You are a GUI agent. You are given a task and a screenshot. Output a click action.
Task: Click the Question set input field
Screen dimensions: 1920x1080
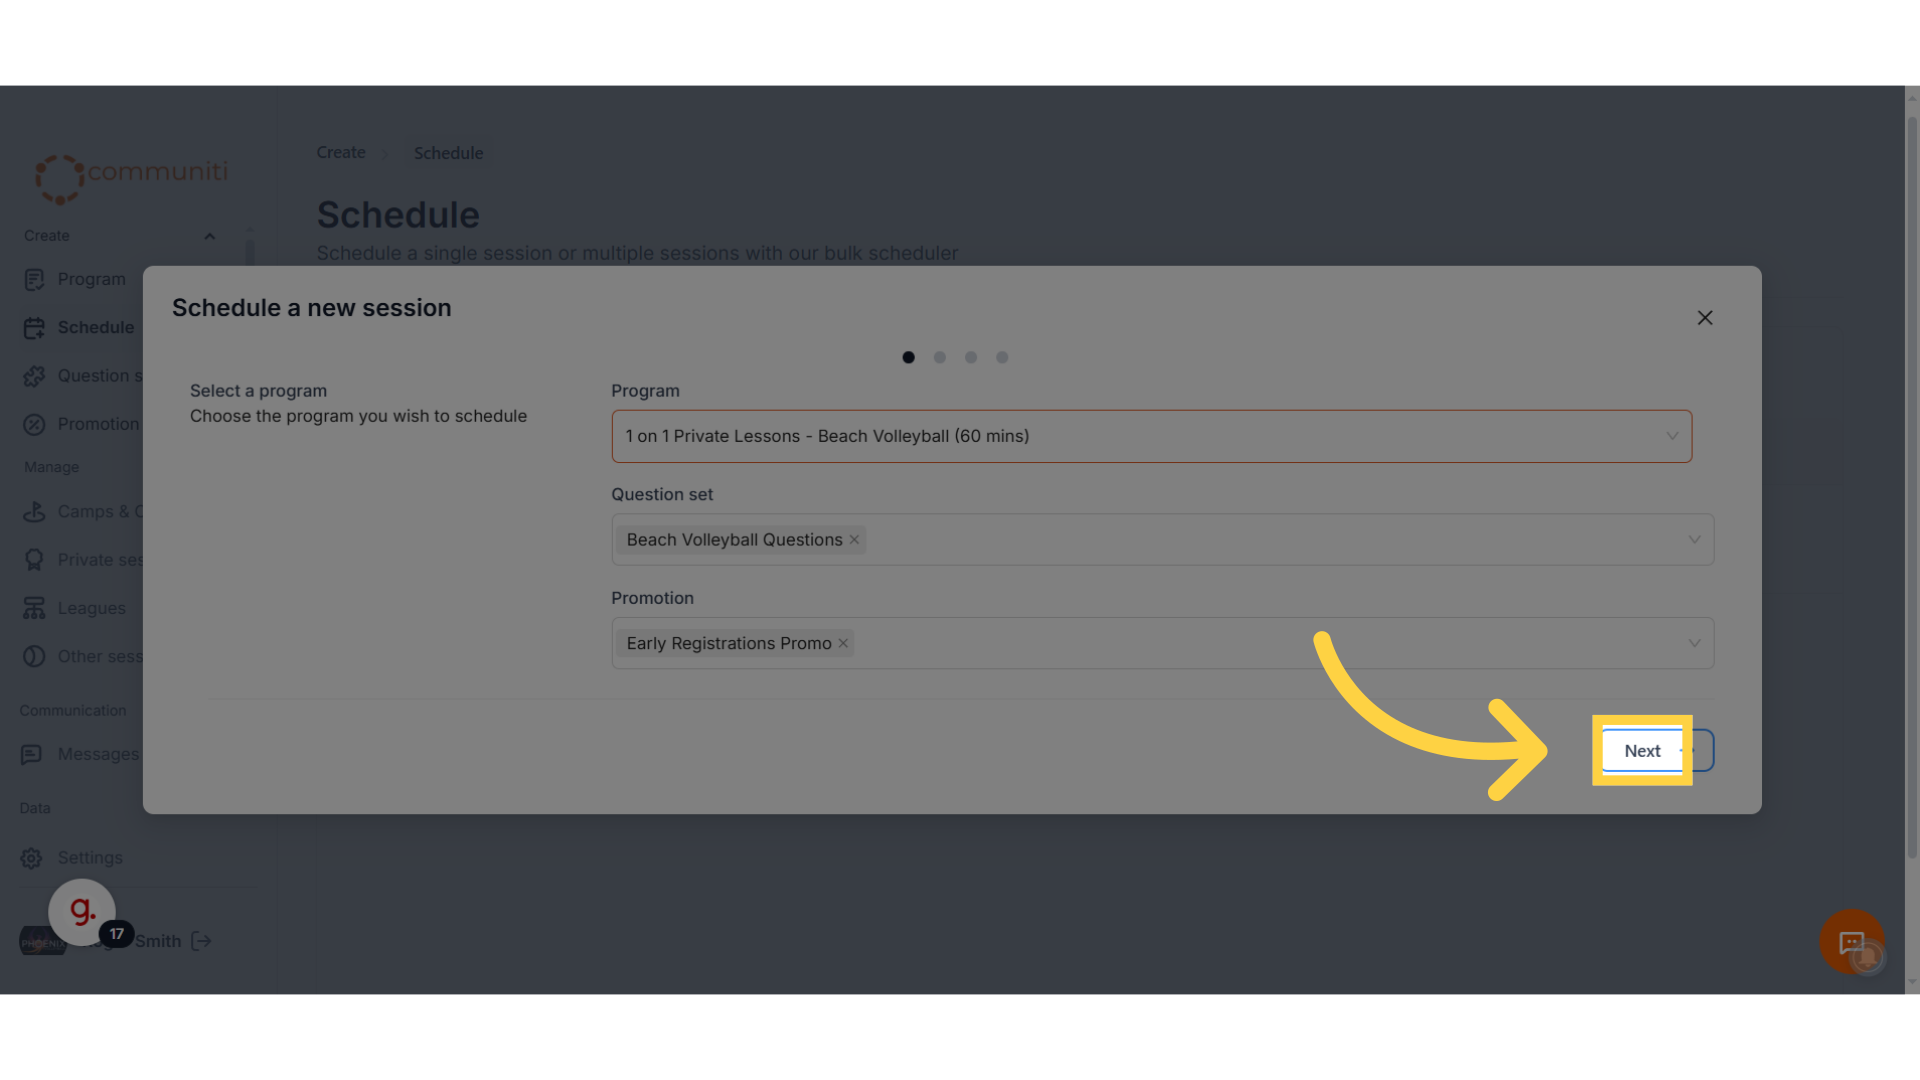(1162, 540)
